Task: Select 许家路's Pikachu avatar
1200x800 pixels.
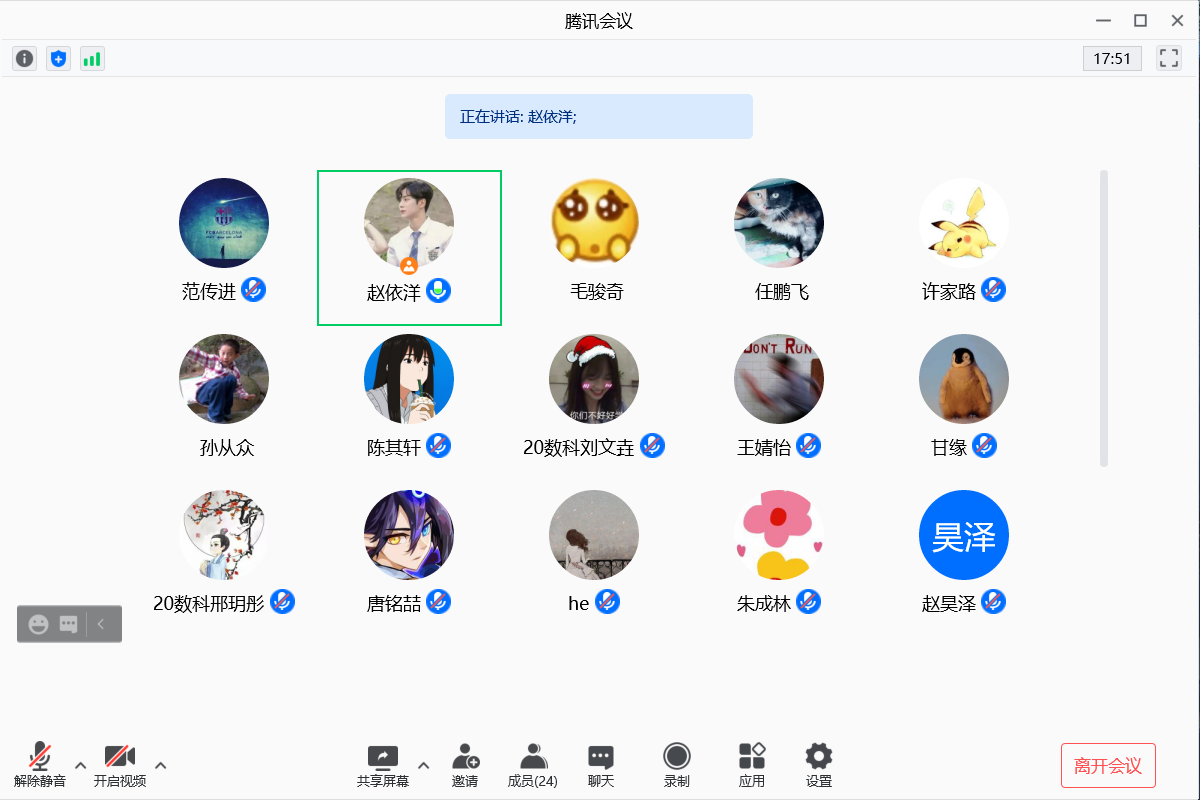Action: tap(964, 223)
